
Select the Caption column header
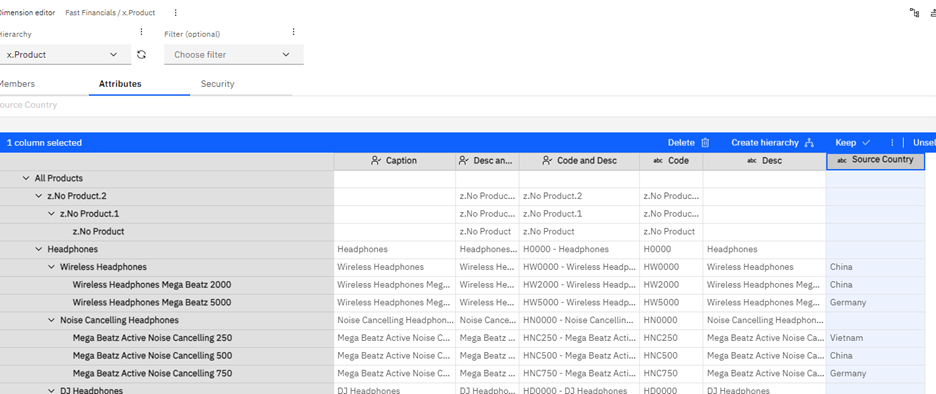pos(395,161)
